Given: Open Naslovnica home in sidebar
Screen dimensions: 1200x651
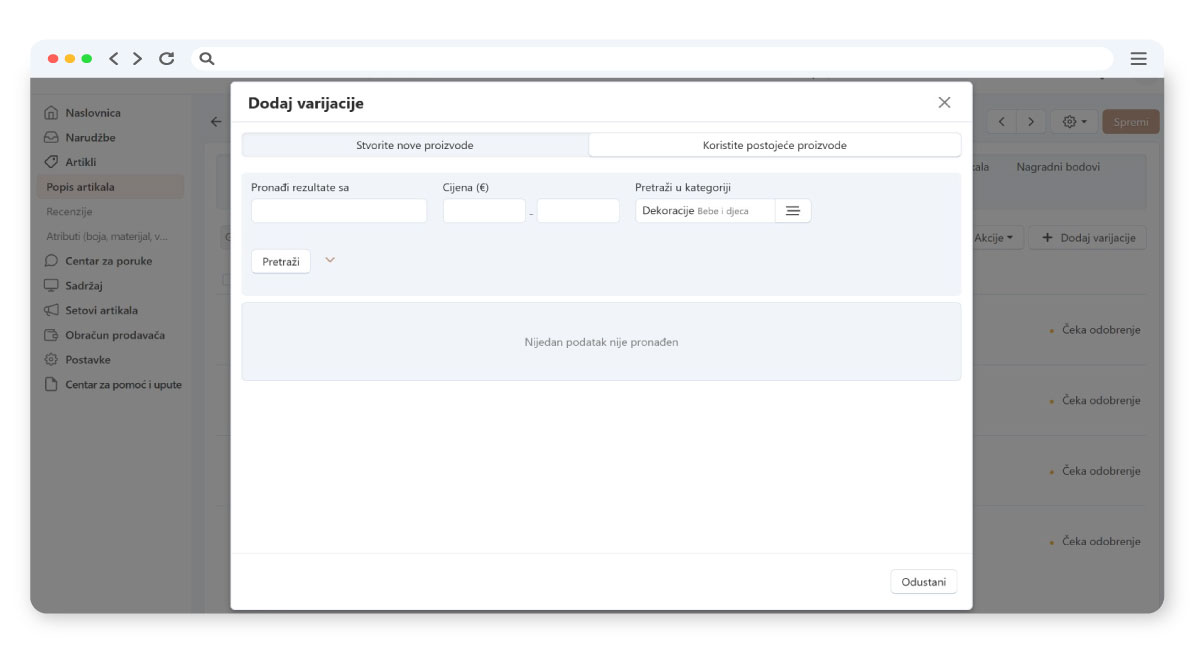Looking at the screenshot, I should coord(92,113).
